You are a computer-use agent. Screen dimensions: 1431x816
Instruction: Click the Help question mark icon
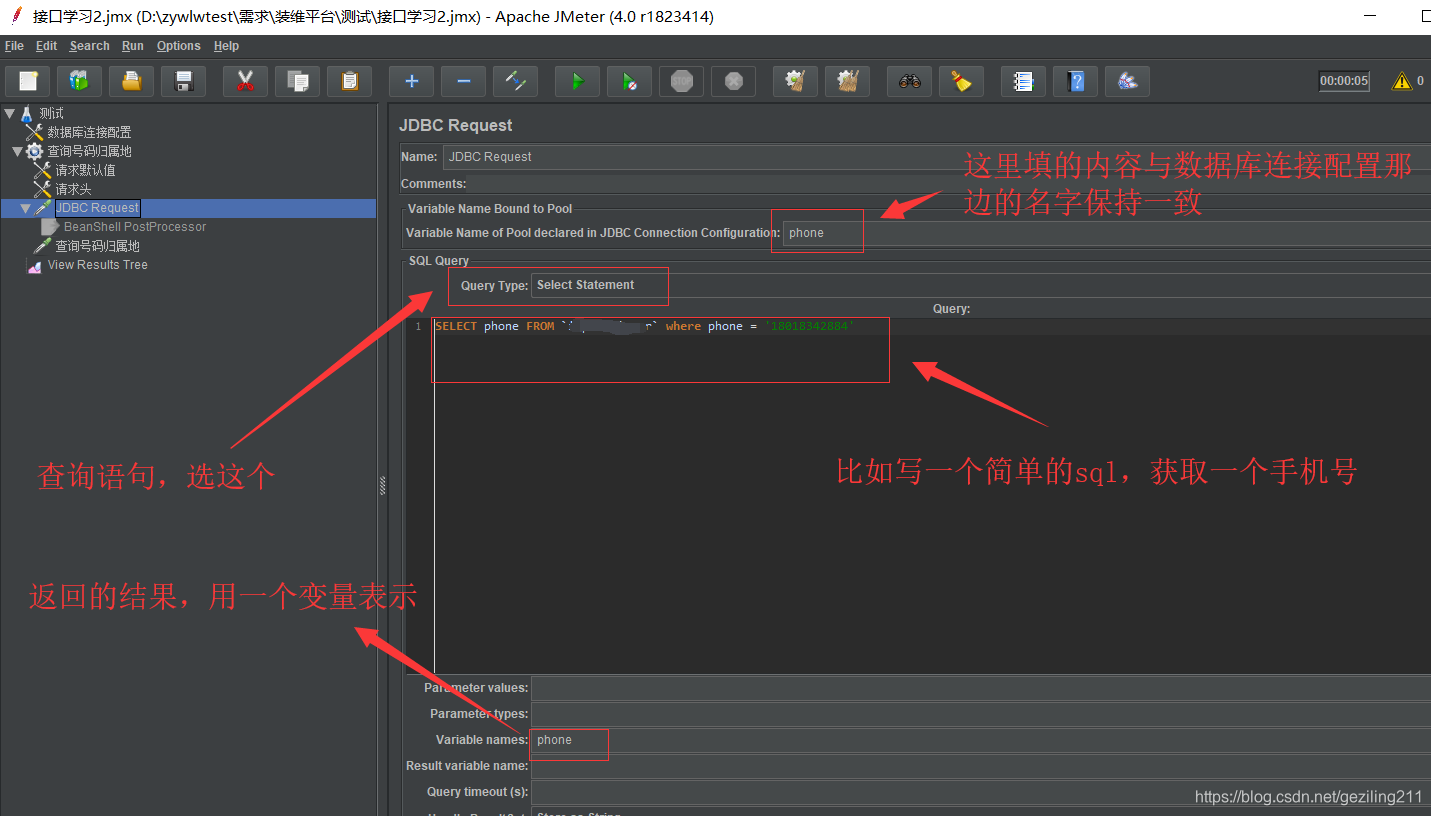1076,81
